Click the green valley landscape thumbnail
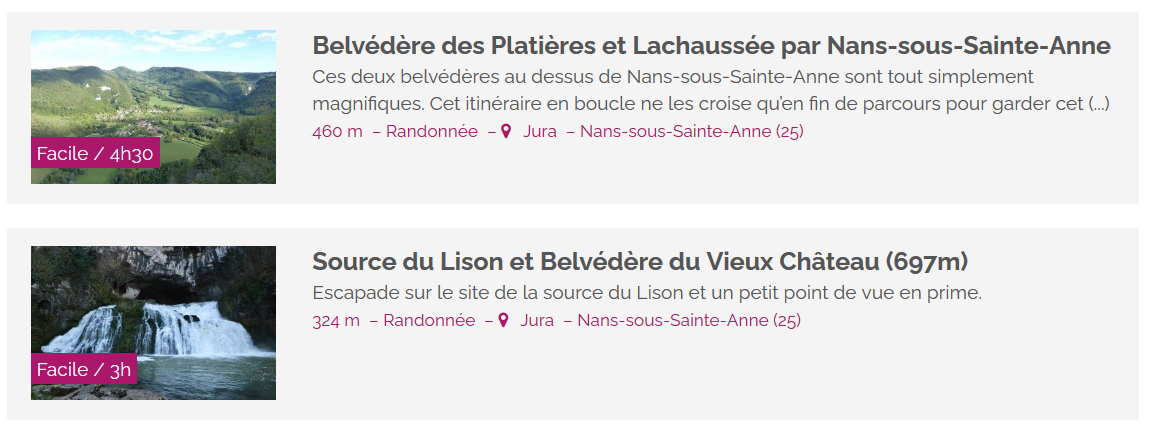 coord(153,107)
